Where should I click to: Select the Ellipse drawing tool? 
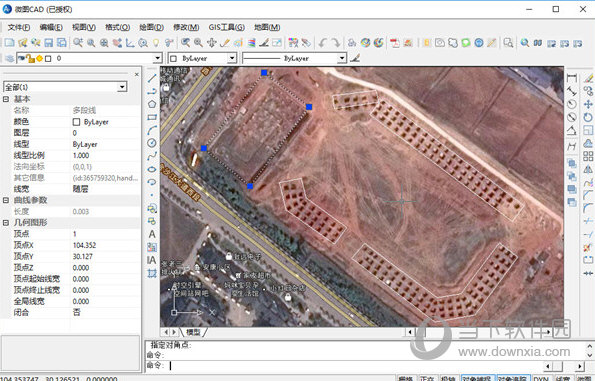(x=152, y=169)
